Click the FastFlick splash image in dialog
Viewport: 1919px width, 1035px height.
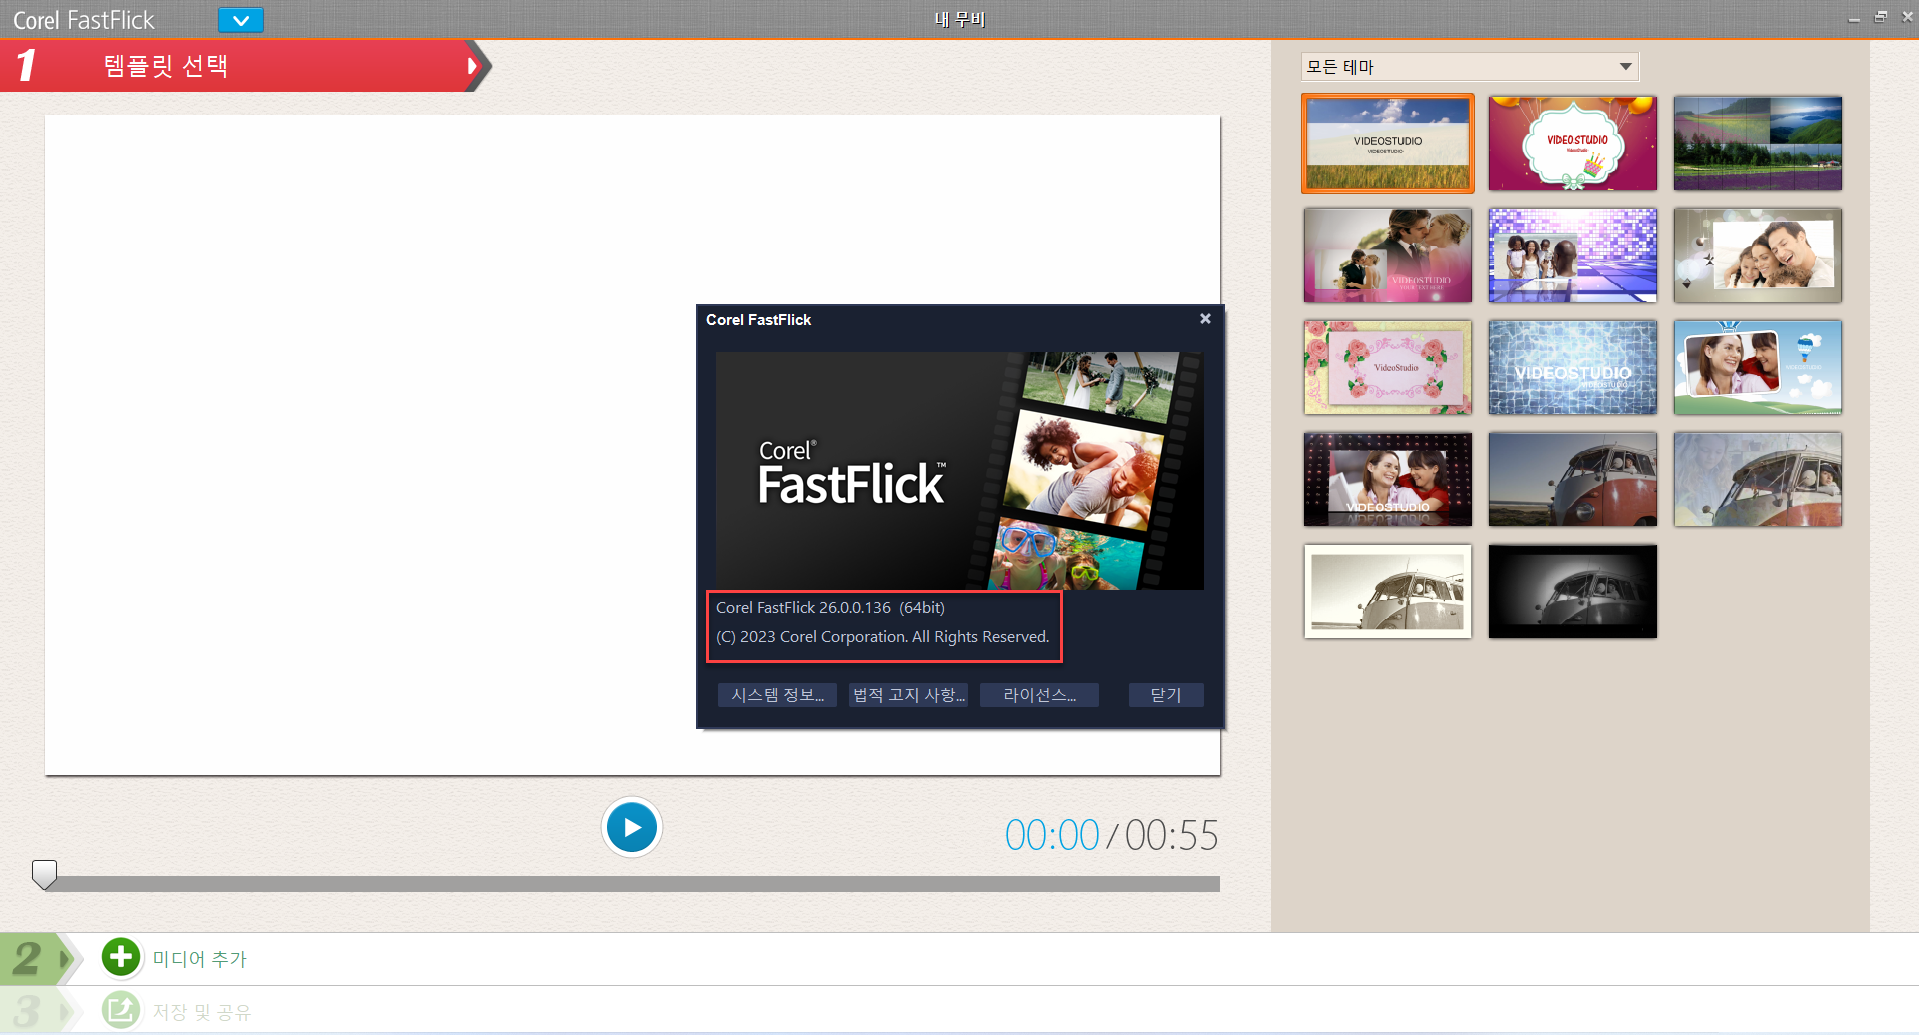[960, 470]
